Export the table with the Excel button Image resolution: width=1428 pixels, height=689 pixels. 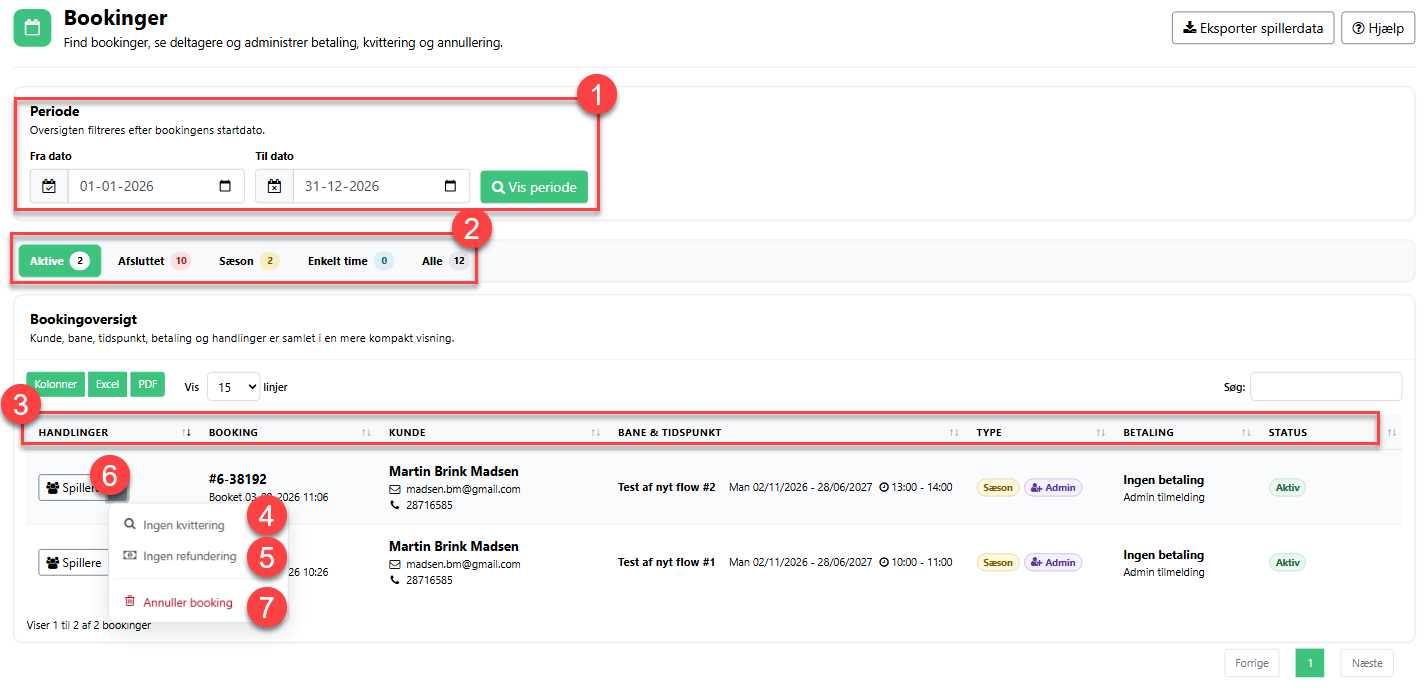[107, 384]
